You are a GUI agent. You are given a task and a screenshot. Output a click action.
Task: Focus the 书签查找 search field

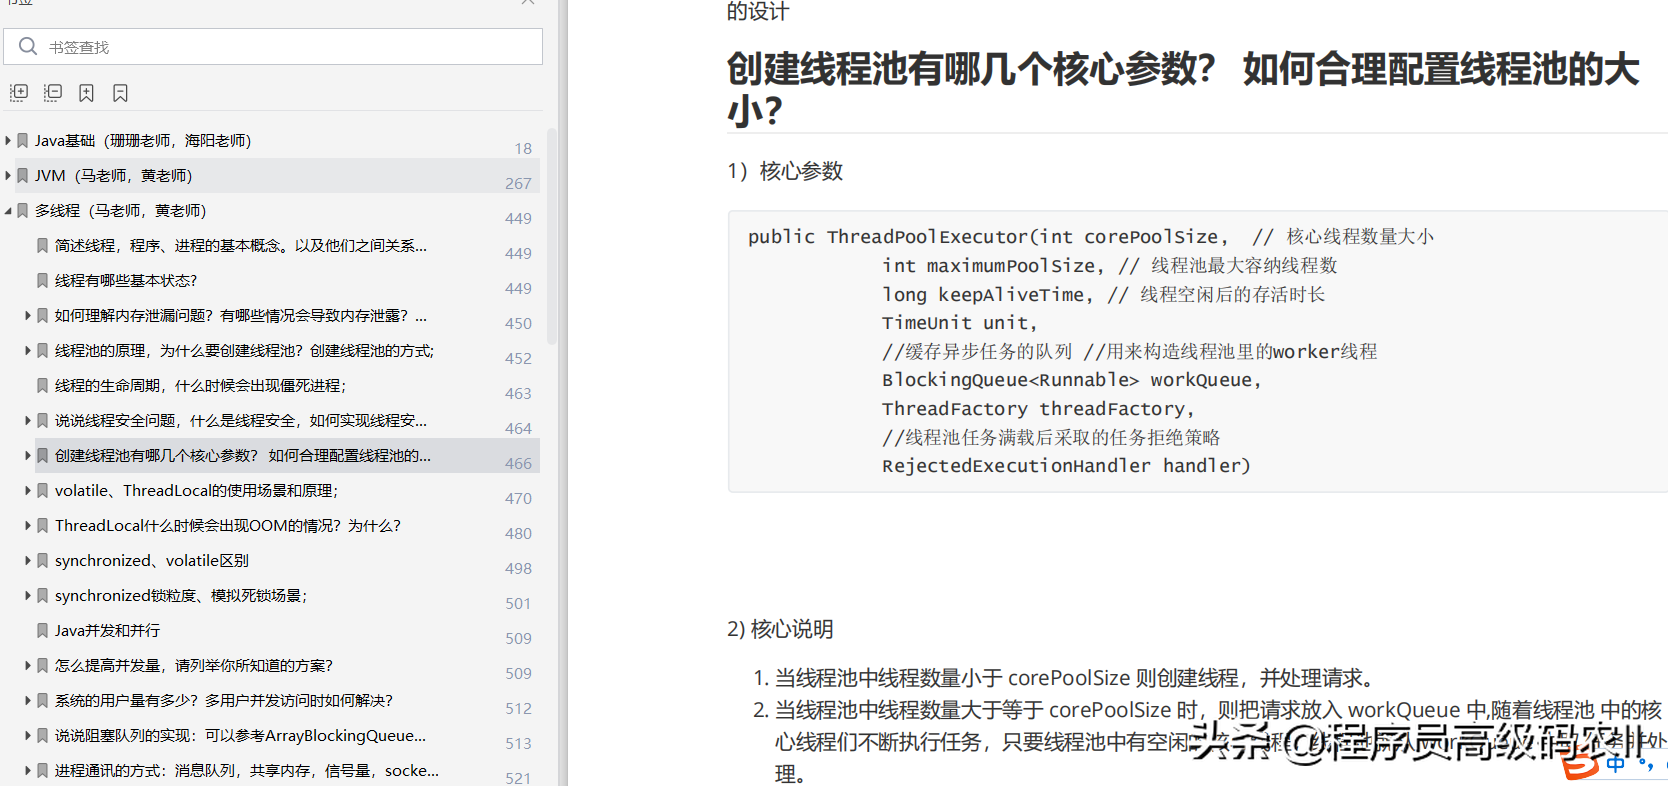pos(273,47)
